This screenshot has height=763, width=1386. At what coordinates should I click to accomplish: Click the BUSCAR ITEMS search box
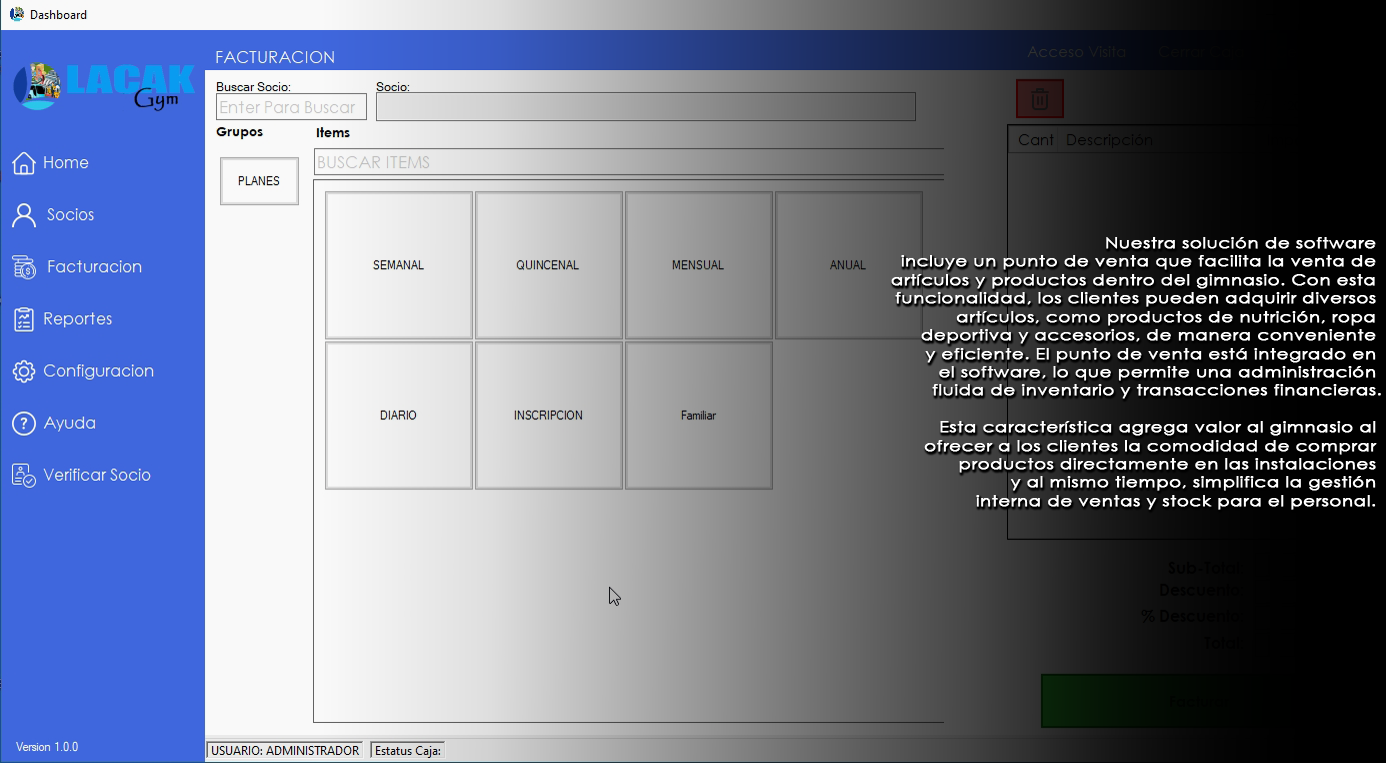[x=629, y=162]
